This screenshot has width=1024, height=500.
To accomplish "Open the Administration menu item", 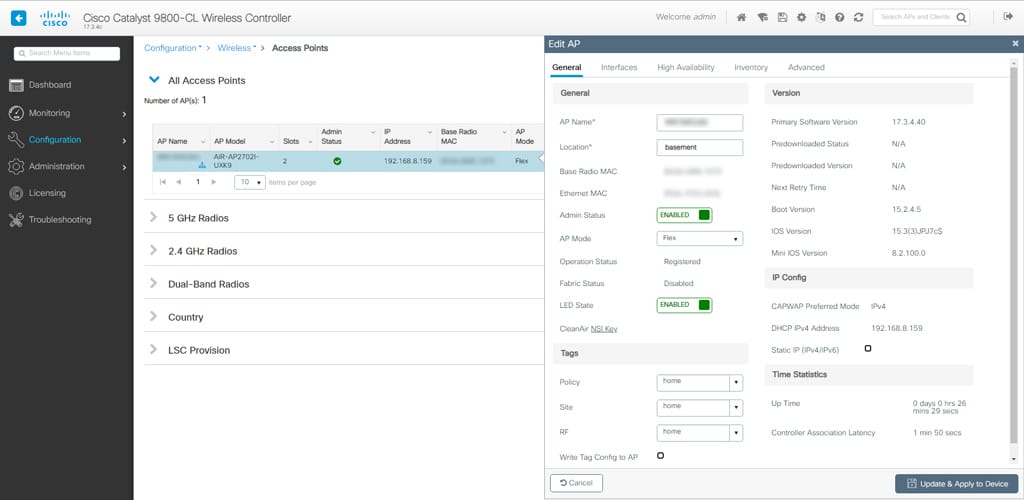I will [67, 166].
